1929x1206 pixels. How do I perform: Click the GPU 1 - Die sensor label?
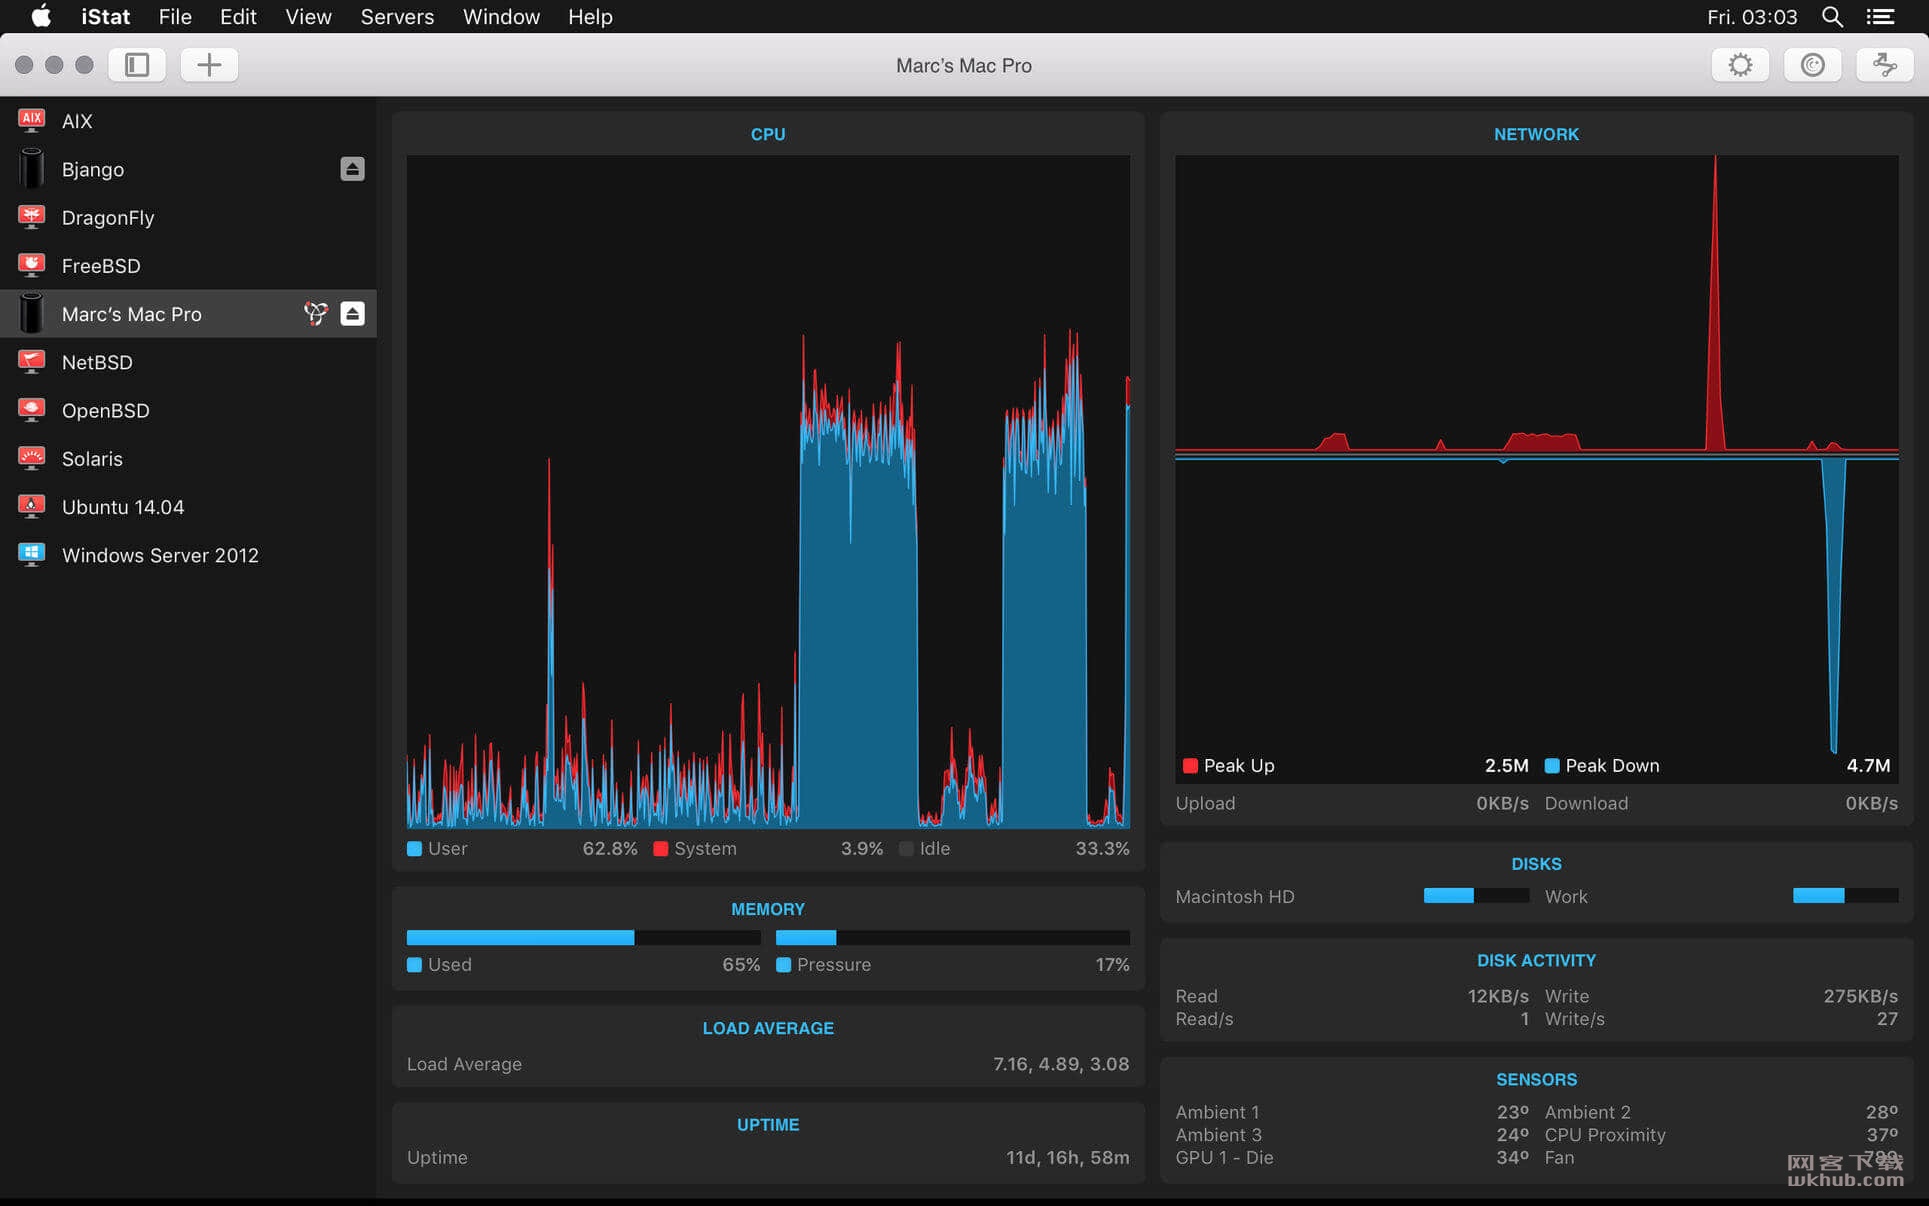(1224, 1157)
